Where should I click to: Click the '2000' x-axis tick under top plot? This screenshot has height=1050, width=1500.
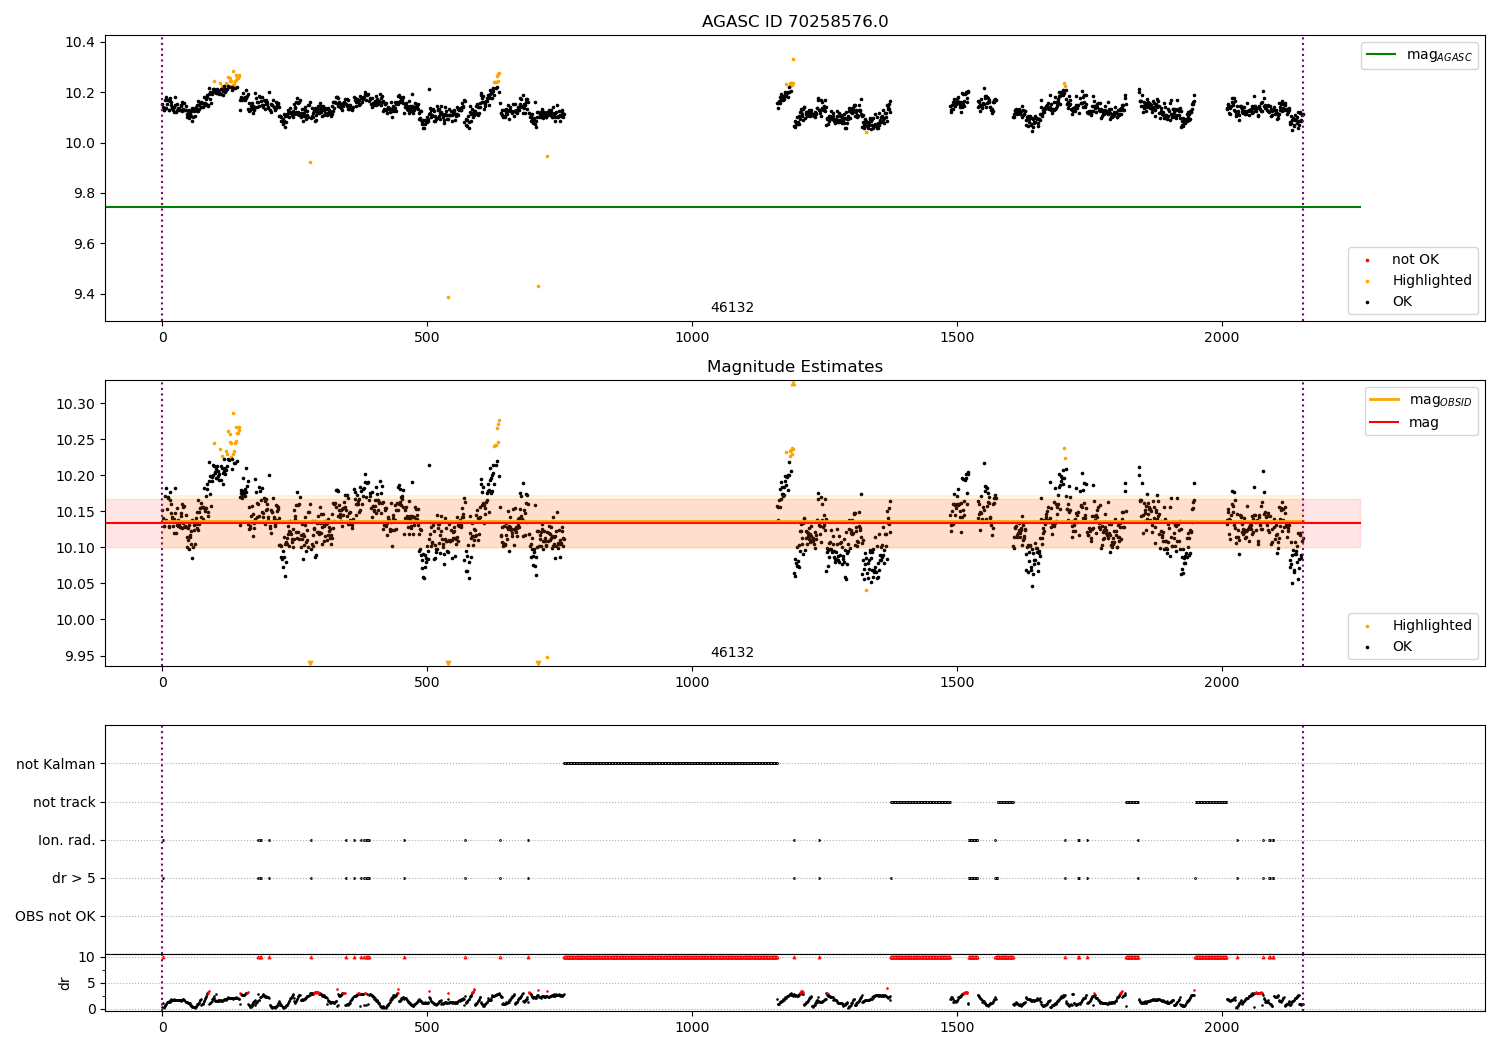pyautogui.click(x=1222, y=338)
